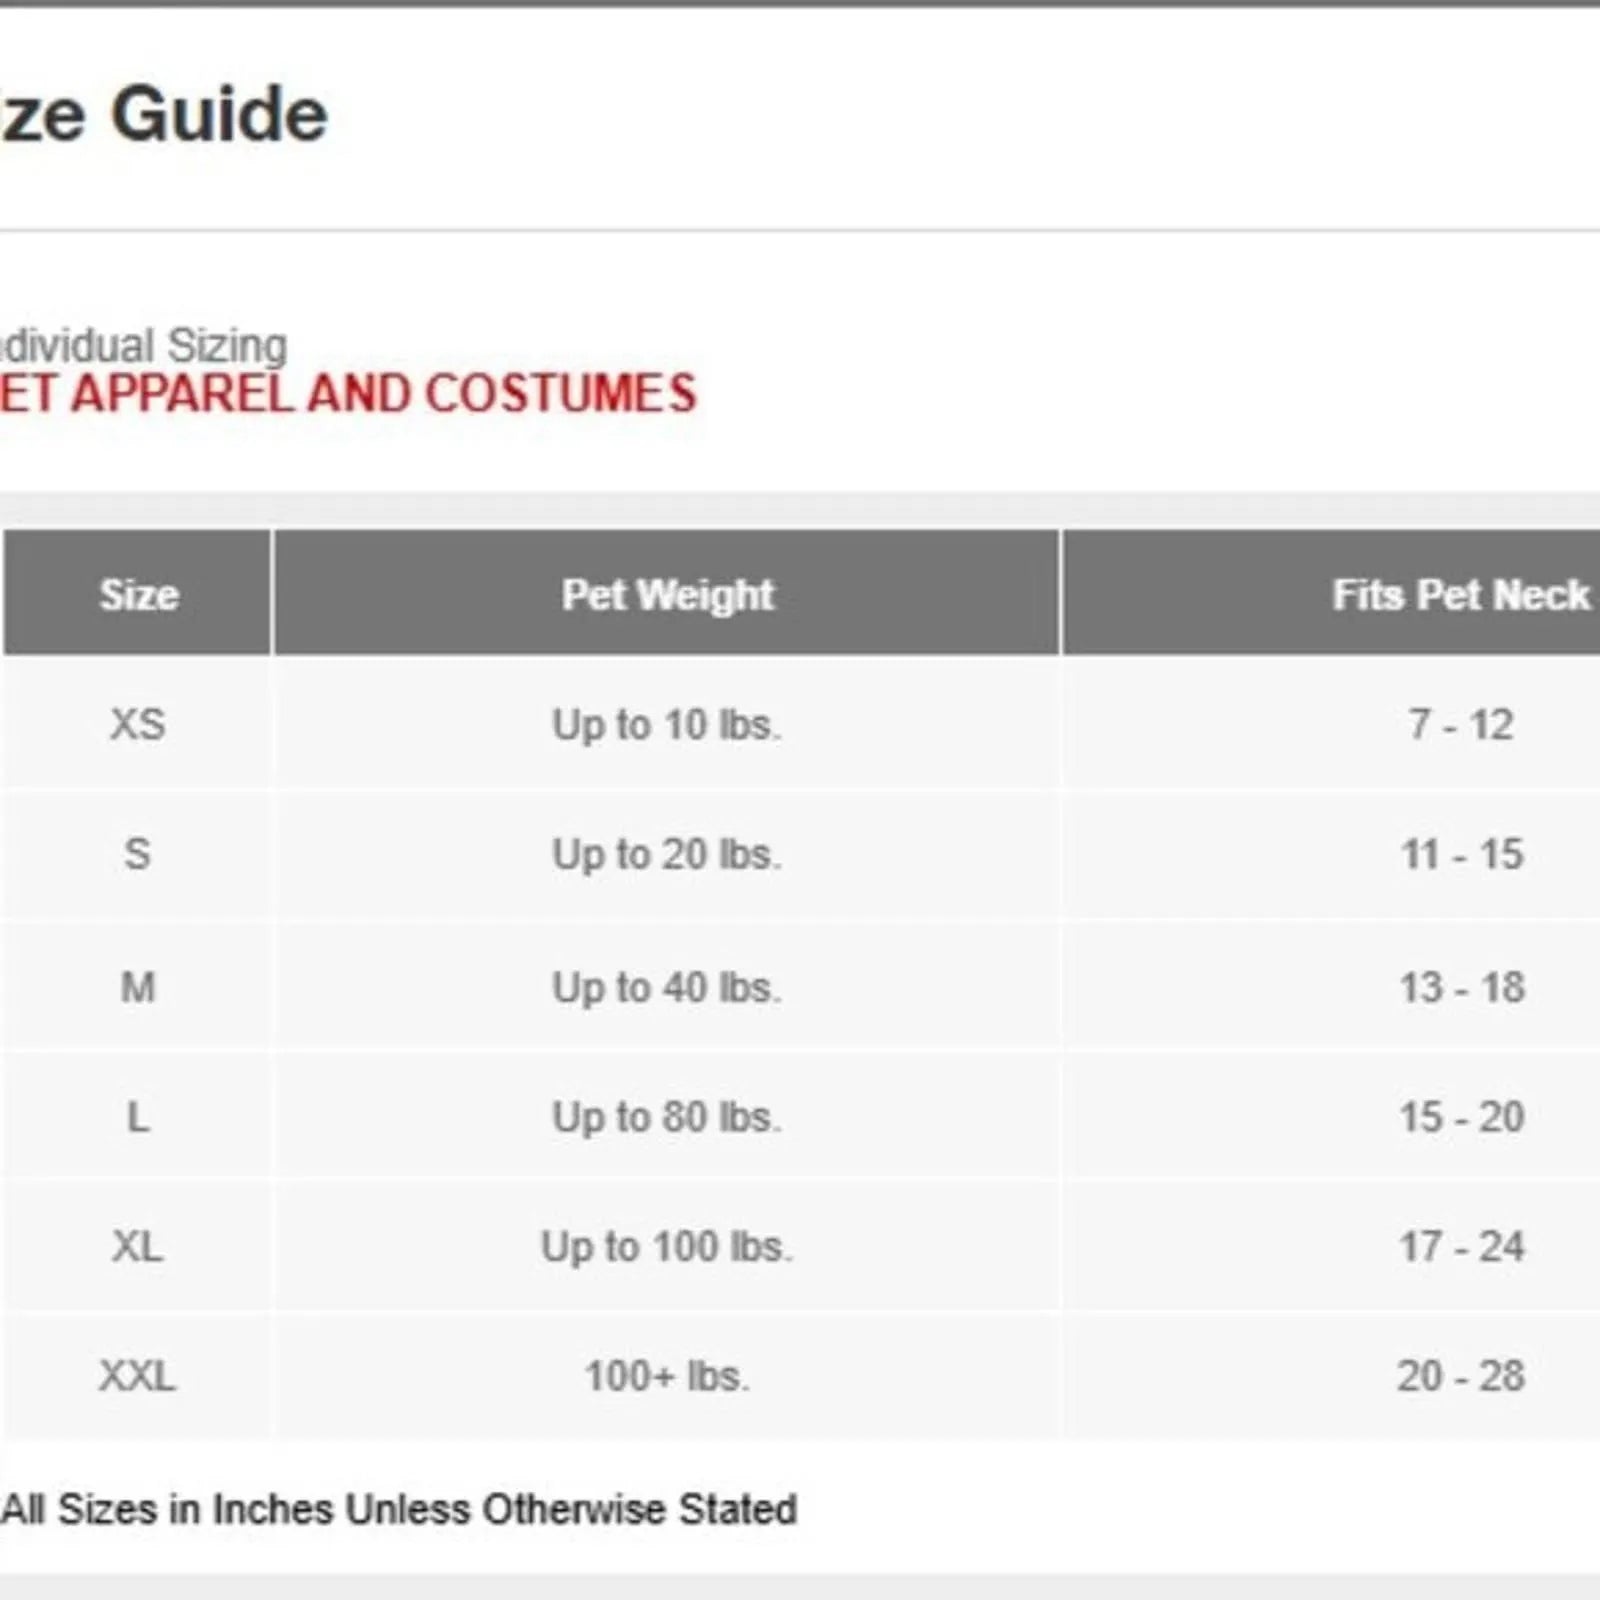Click the Size Guide heading
Image resolution: width=1600 pixels, height=1600 pixels.
tap(165, 115)
